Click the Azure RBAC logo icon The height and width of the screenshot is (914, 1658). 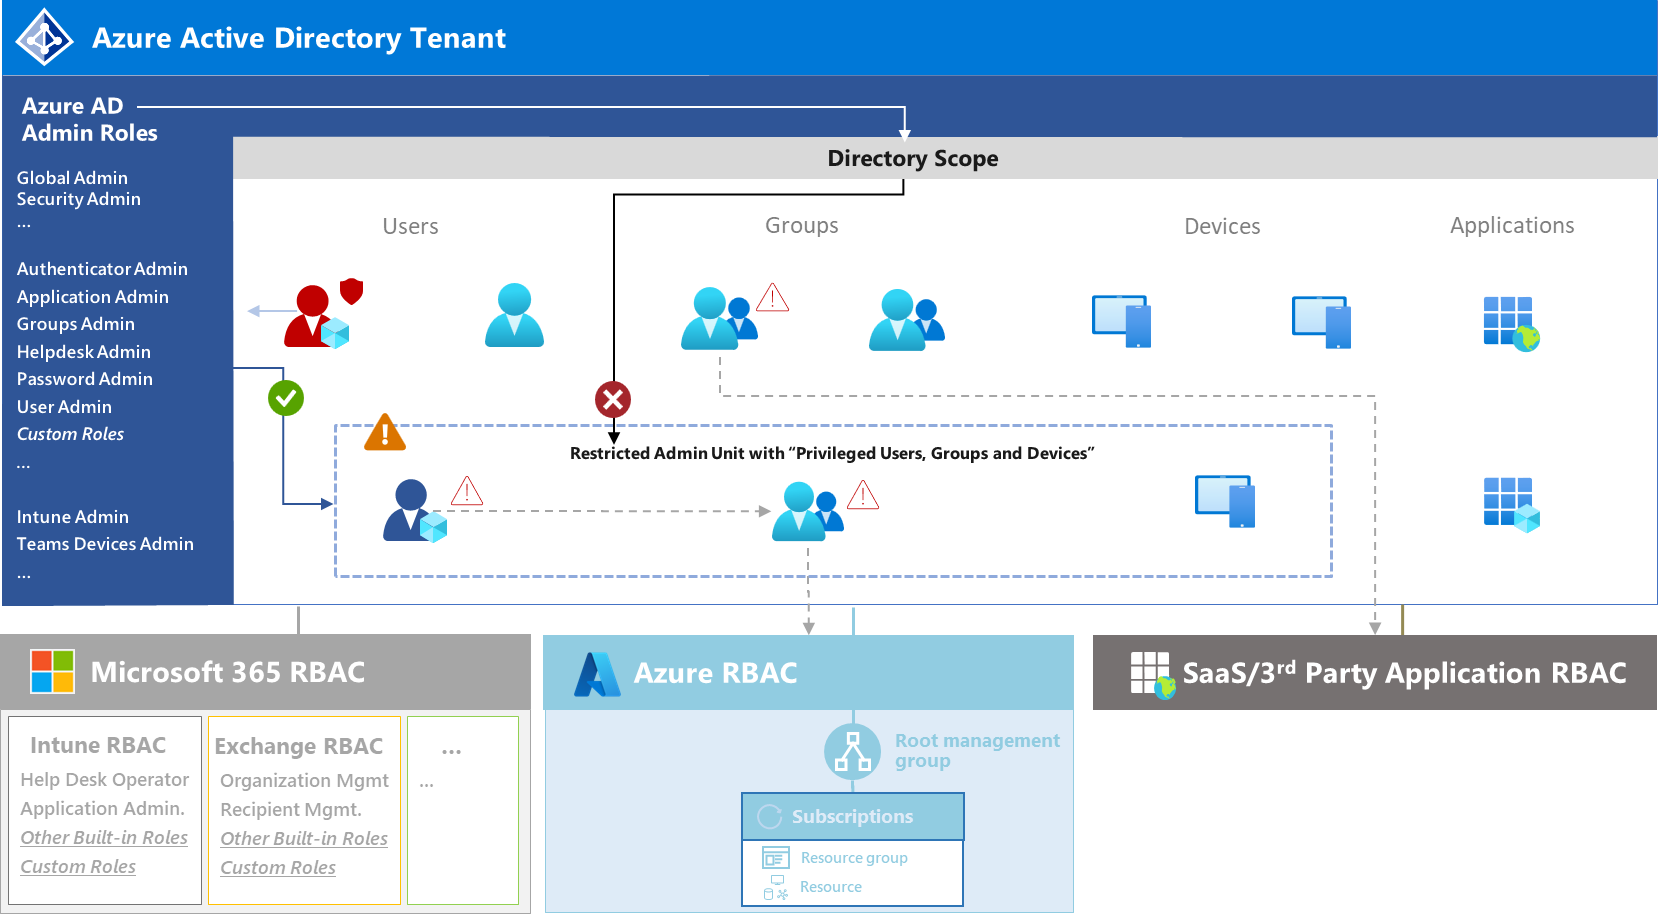pos(598,674)
